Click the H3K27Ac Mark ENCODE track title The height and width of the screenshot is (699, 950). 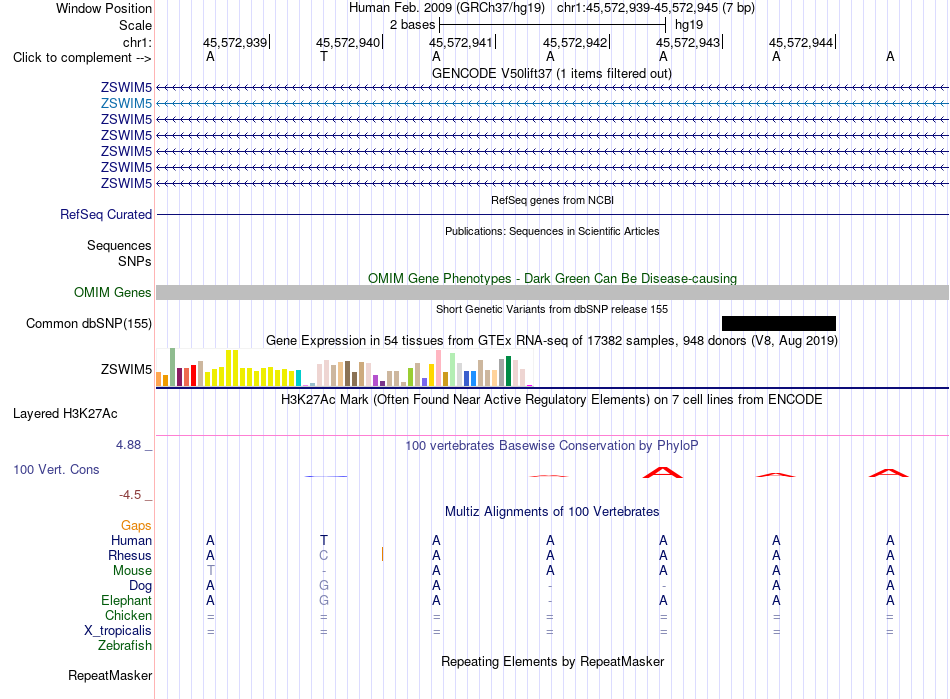tap(552, 400)
